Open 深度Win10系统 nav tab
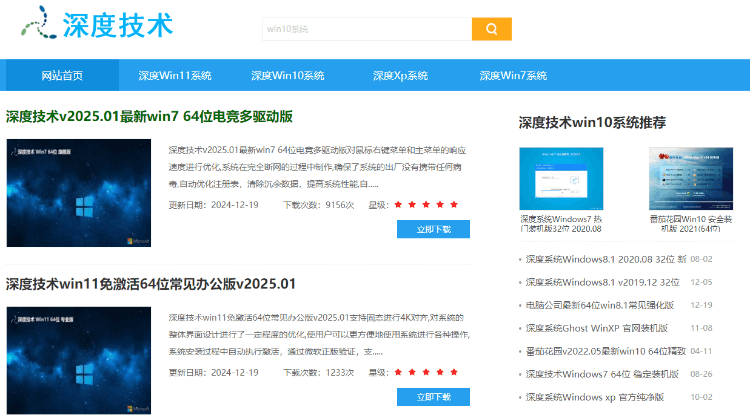Viewport: 750px width, 415px height. (287, 76)
